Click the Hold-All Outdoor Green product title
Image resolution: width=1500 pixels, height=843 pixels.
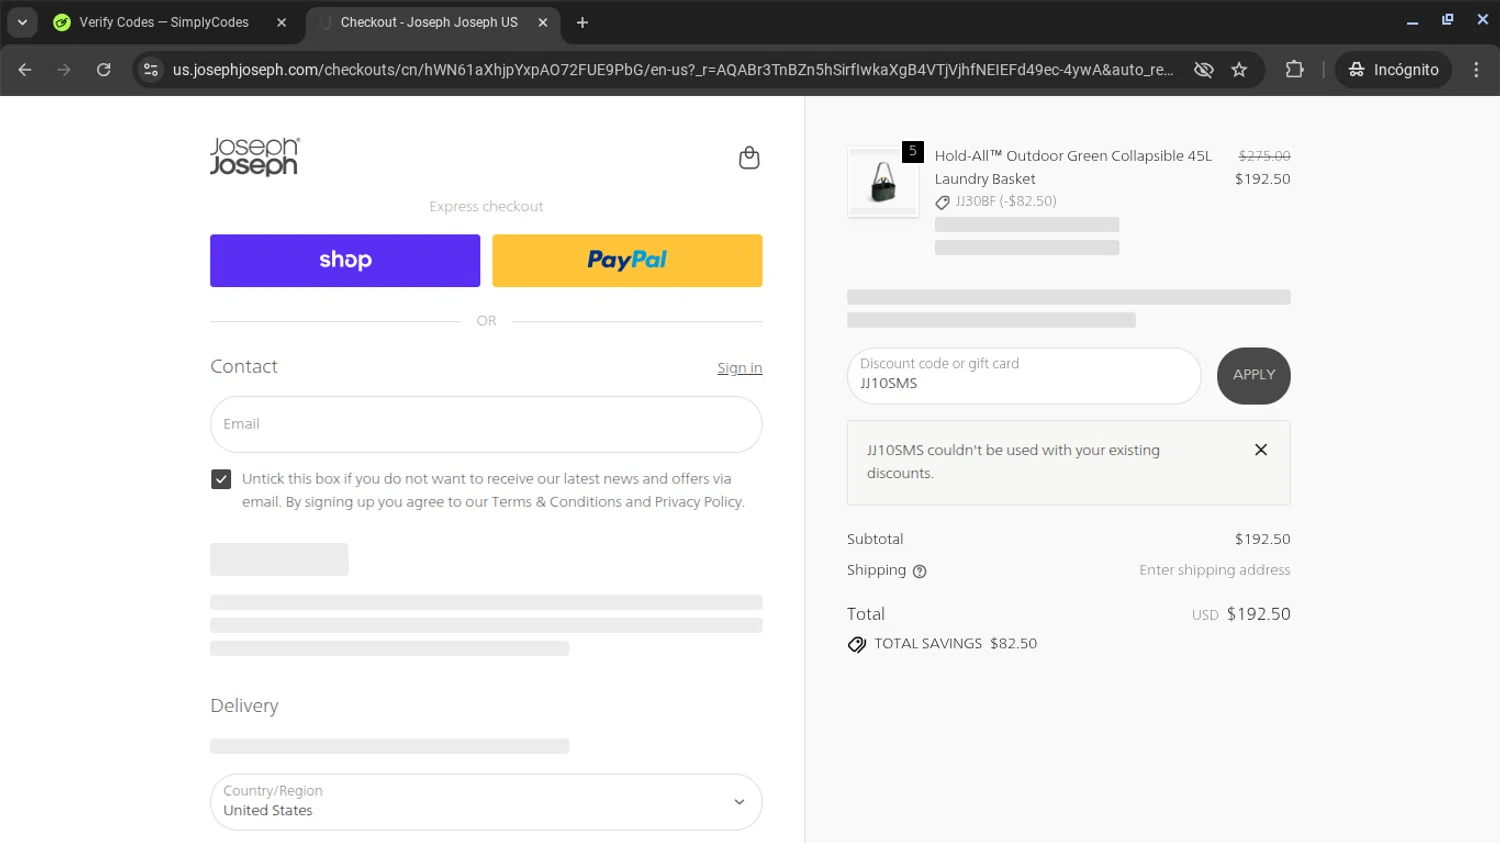click(x=1073, y=167)
